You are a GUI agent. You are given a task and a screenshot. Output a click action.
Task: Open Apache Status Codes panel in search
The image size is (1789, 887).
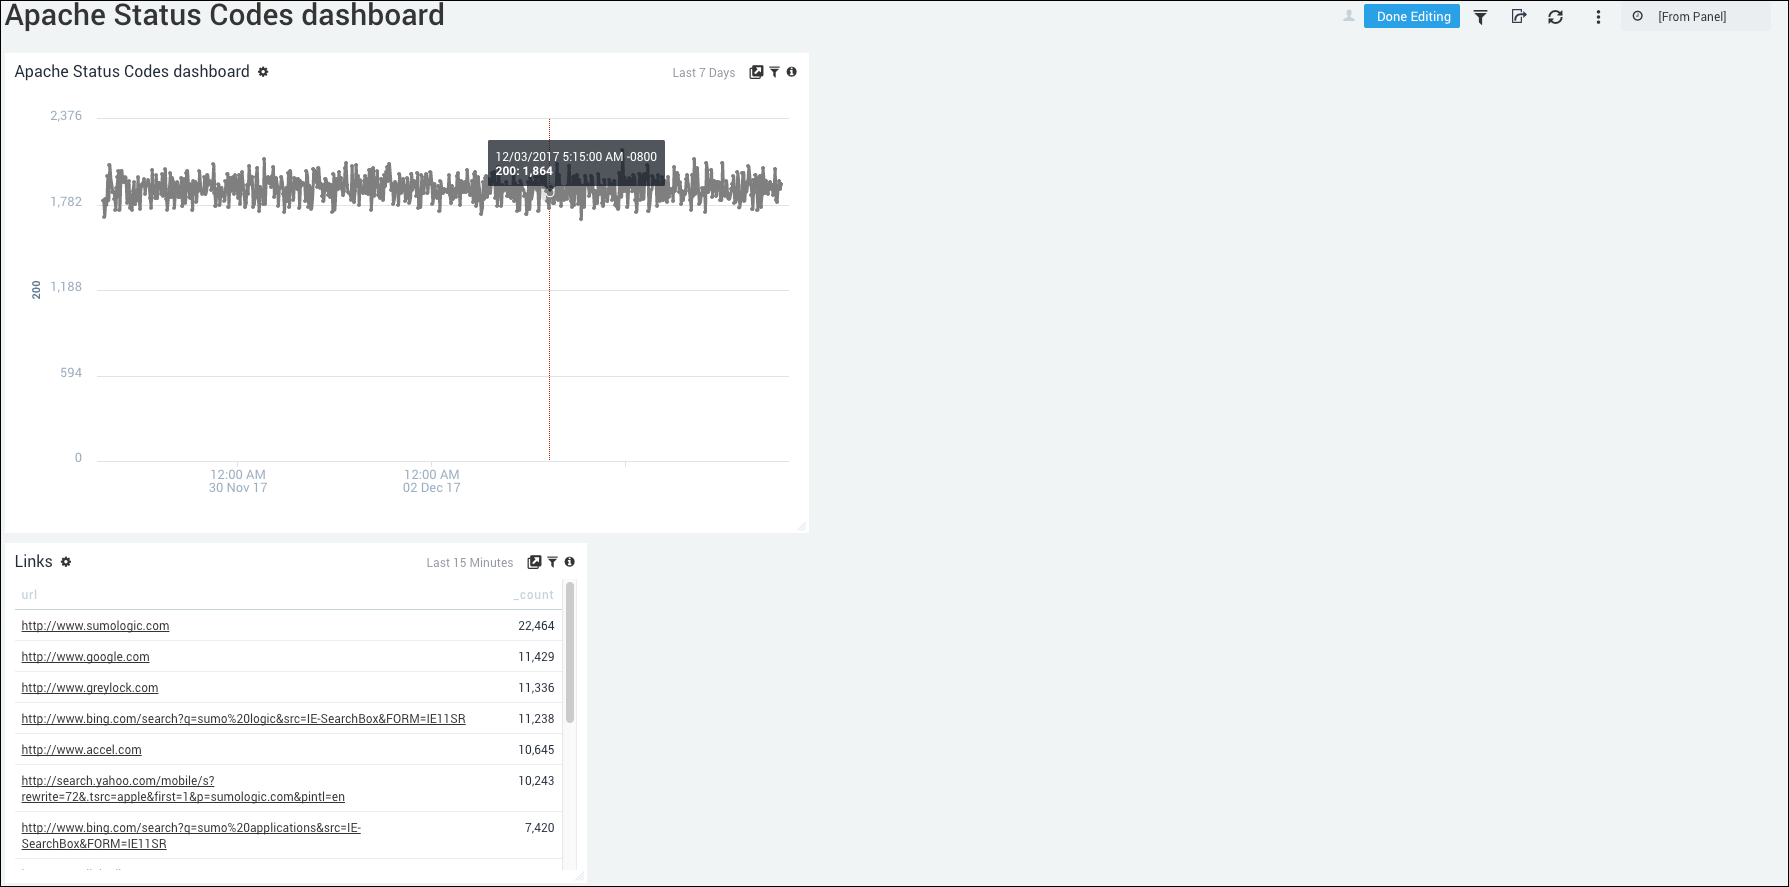tap(756, 72)
